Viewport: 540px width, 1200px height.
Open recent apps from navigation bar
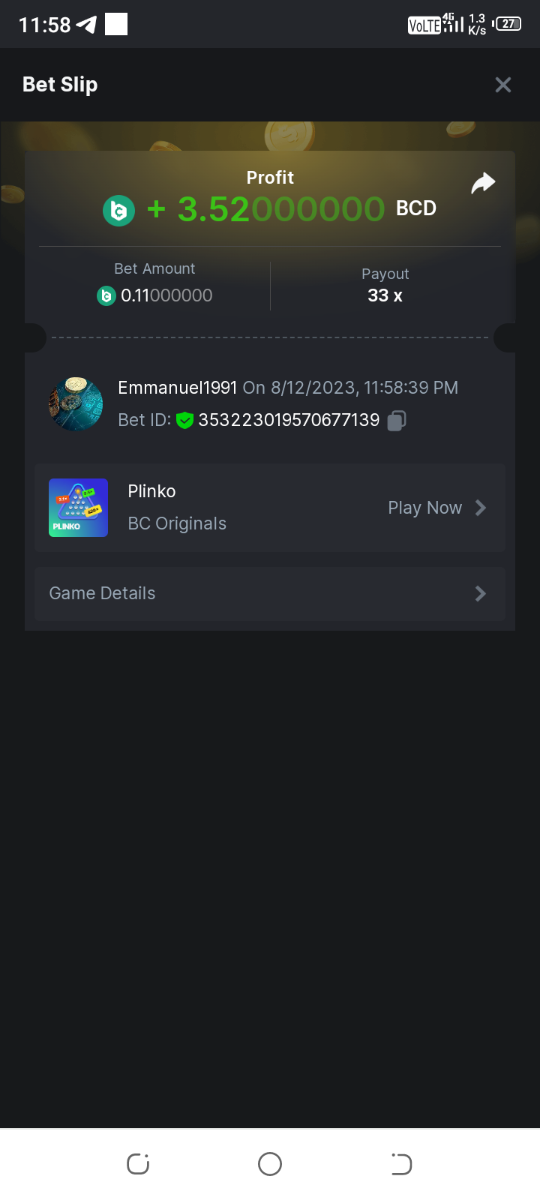coord(138,1164)
